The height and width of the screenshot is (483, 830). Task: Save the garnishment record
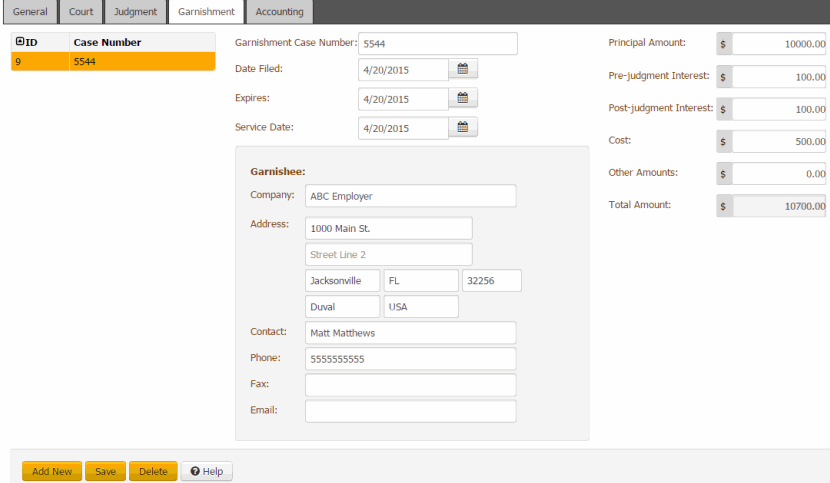(x=105, y=471)
